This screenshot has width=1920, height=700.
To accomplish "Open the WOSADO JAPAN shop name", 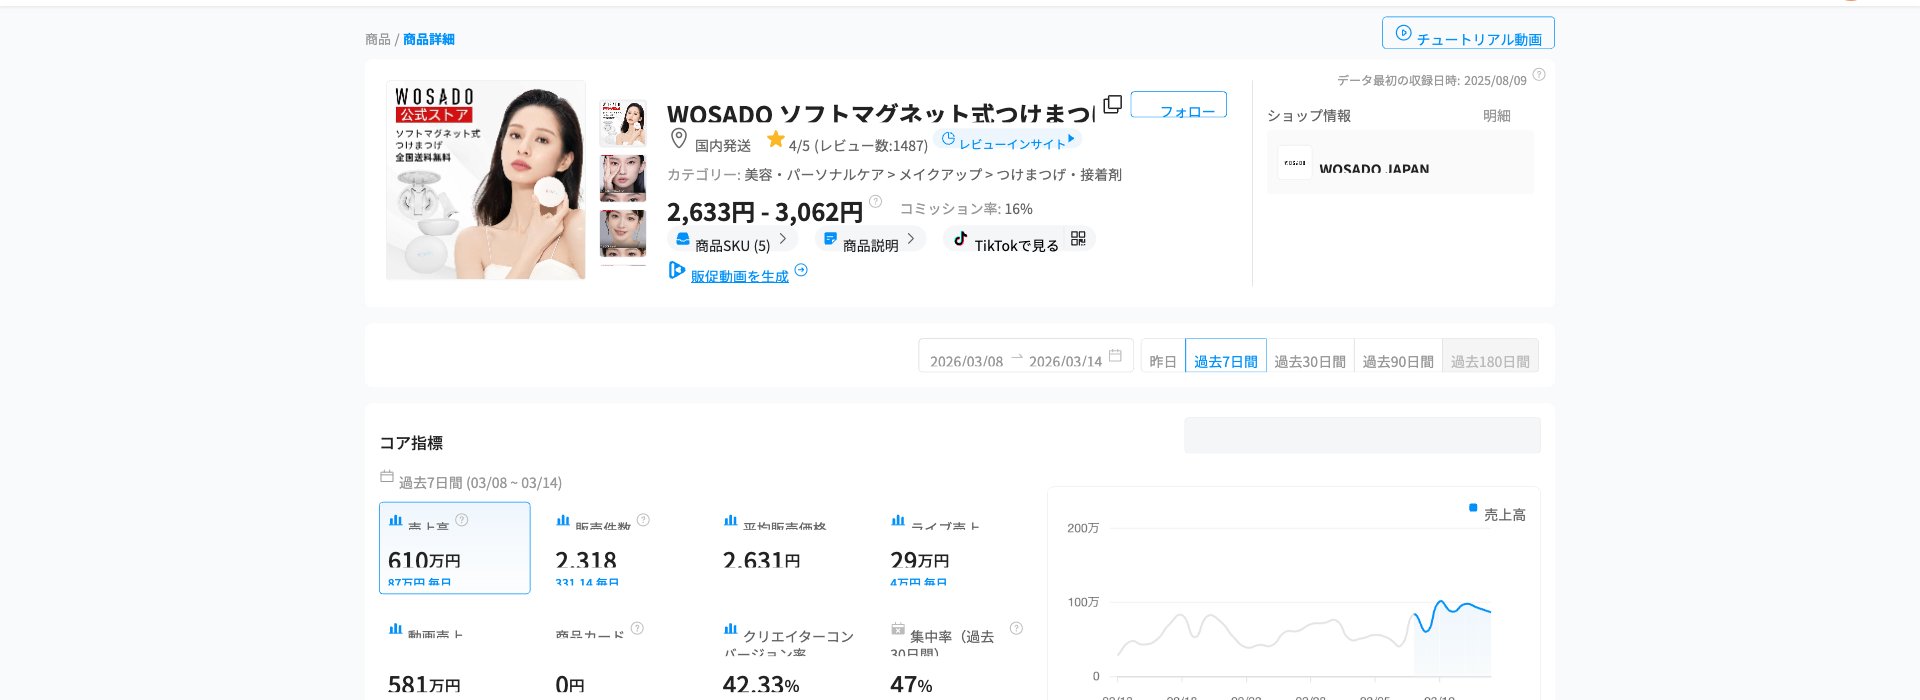I will [1374, 168].
